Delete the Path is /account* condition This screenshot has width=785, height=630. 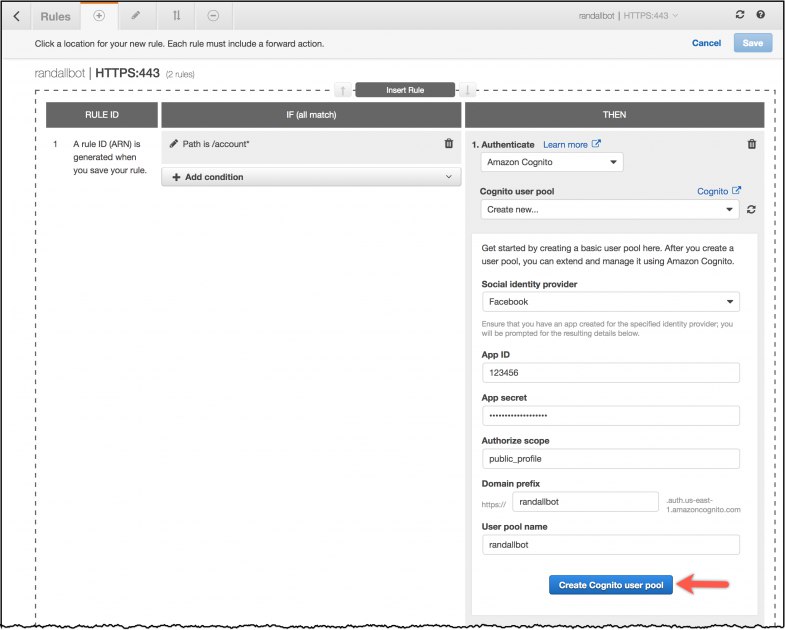[x=449, y=144]
